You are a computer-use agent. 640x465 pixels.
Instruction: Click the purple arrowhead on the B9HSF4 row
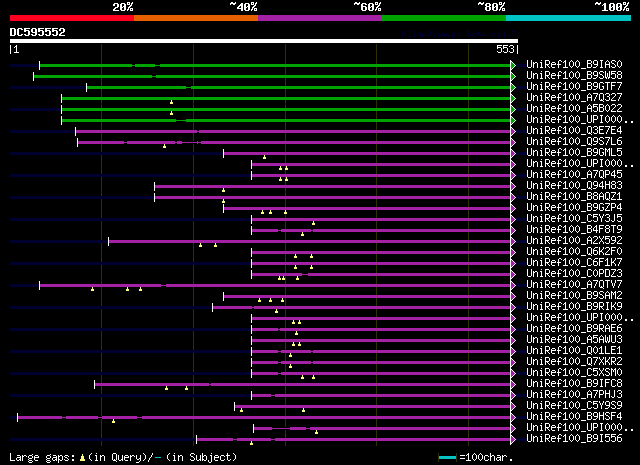tap(513, 418)
